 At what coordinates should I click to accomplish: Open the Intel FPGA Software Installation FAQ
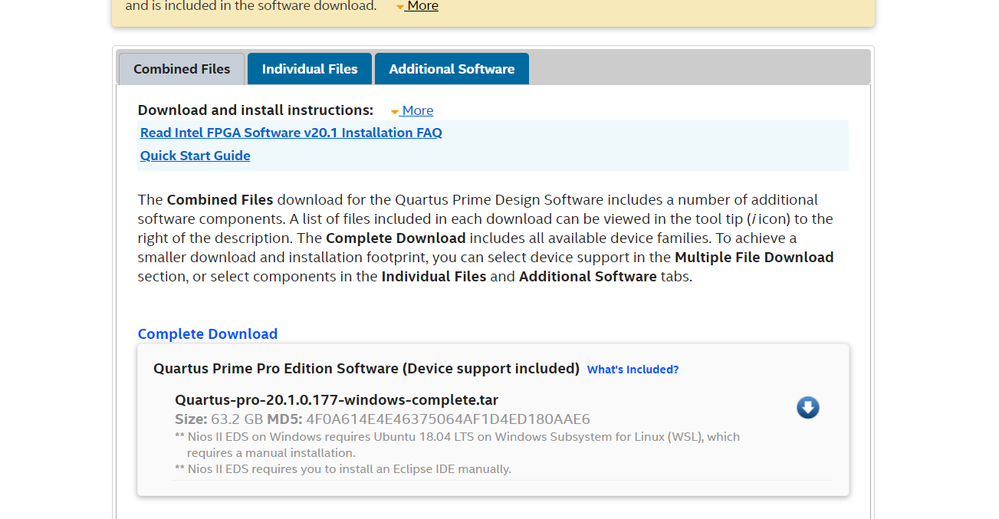click(x=291, y=133)
